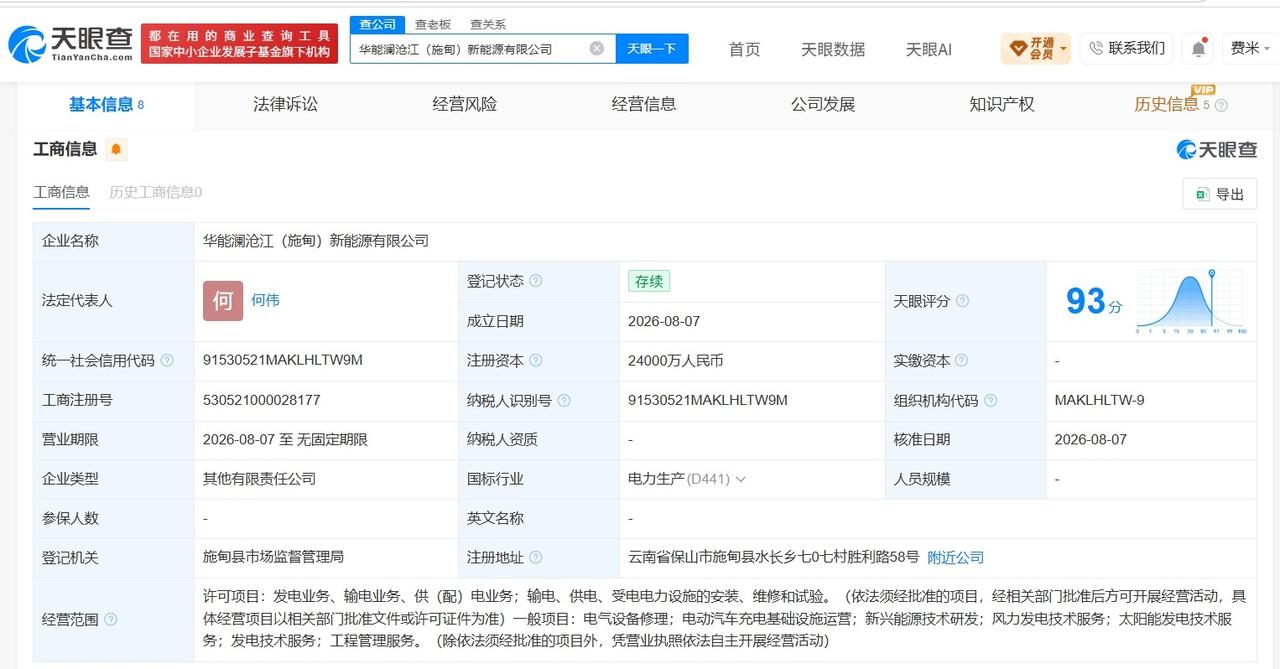Screen dimensions: 1280x669
Task: Click the 24000万人民币 registered capital value
Action: tap(675, 360)
